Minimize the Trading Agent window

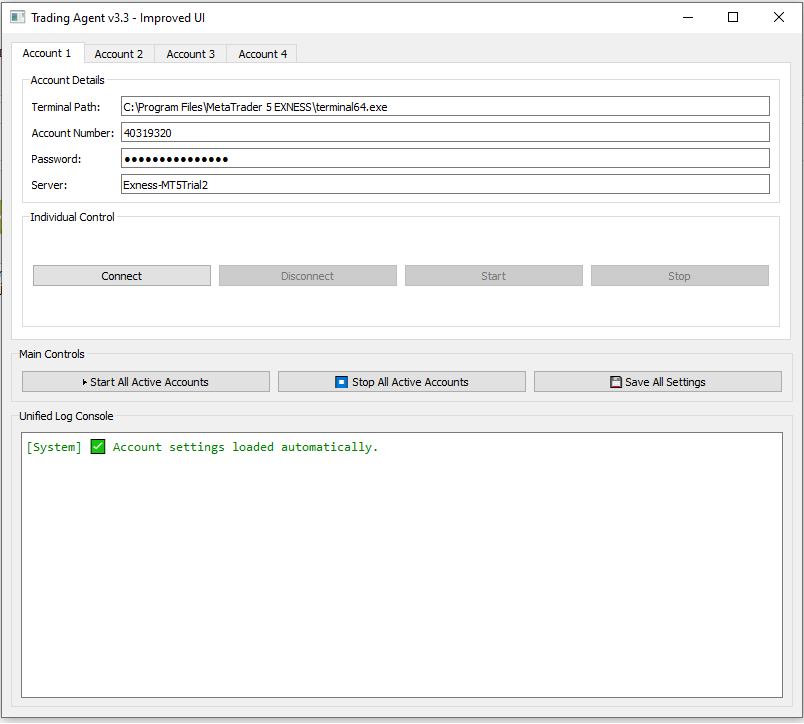pyautogui.click(x=687, y=17)
